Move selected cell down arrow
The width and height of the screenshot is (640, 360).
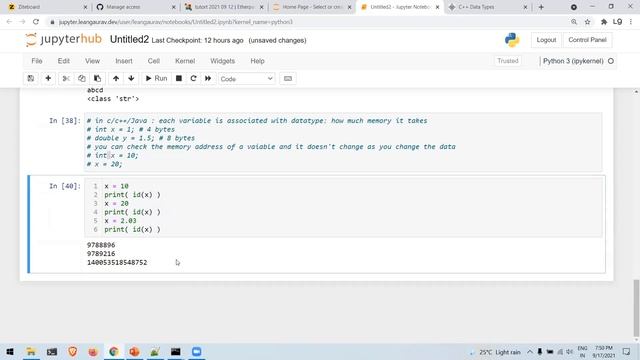click(x=131, y=78)
